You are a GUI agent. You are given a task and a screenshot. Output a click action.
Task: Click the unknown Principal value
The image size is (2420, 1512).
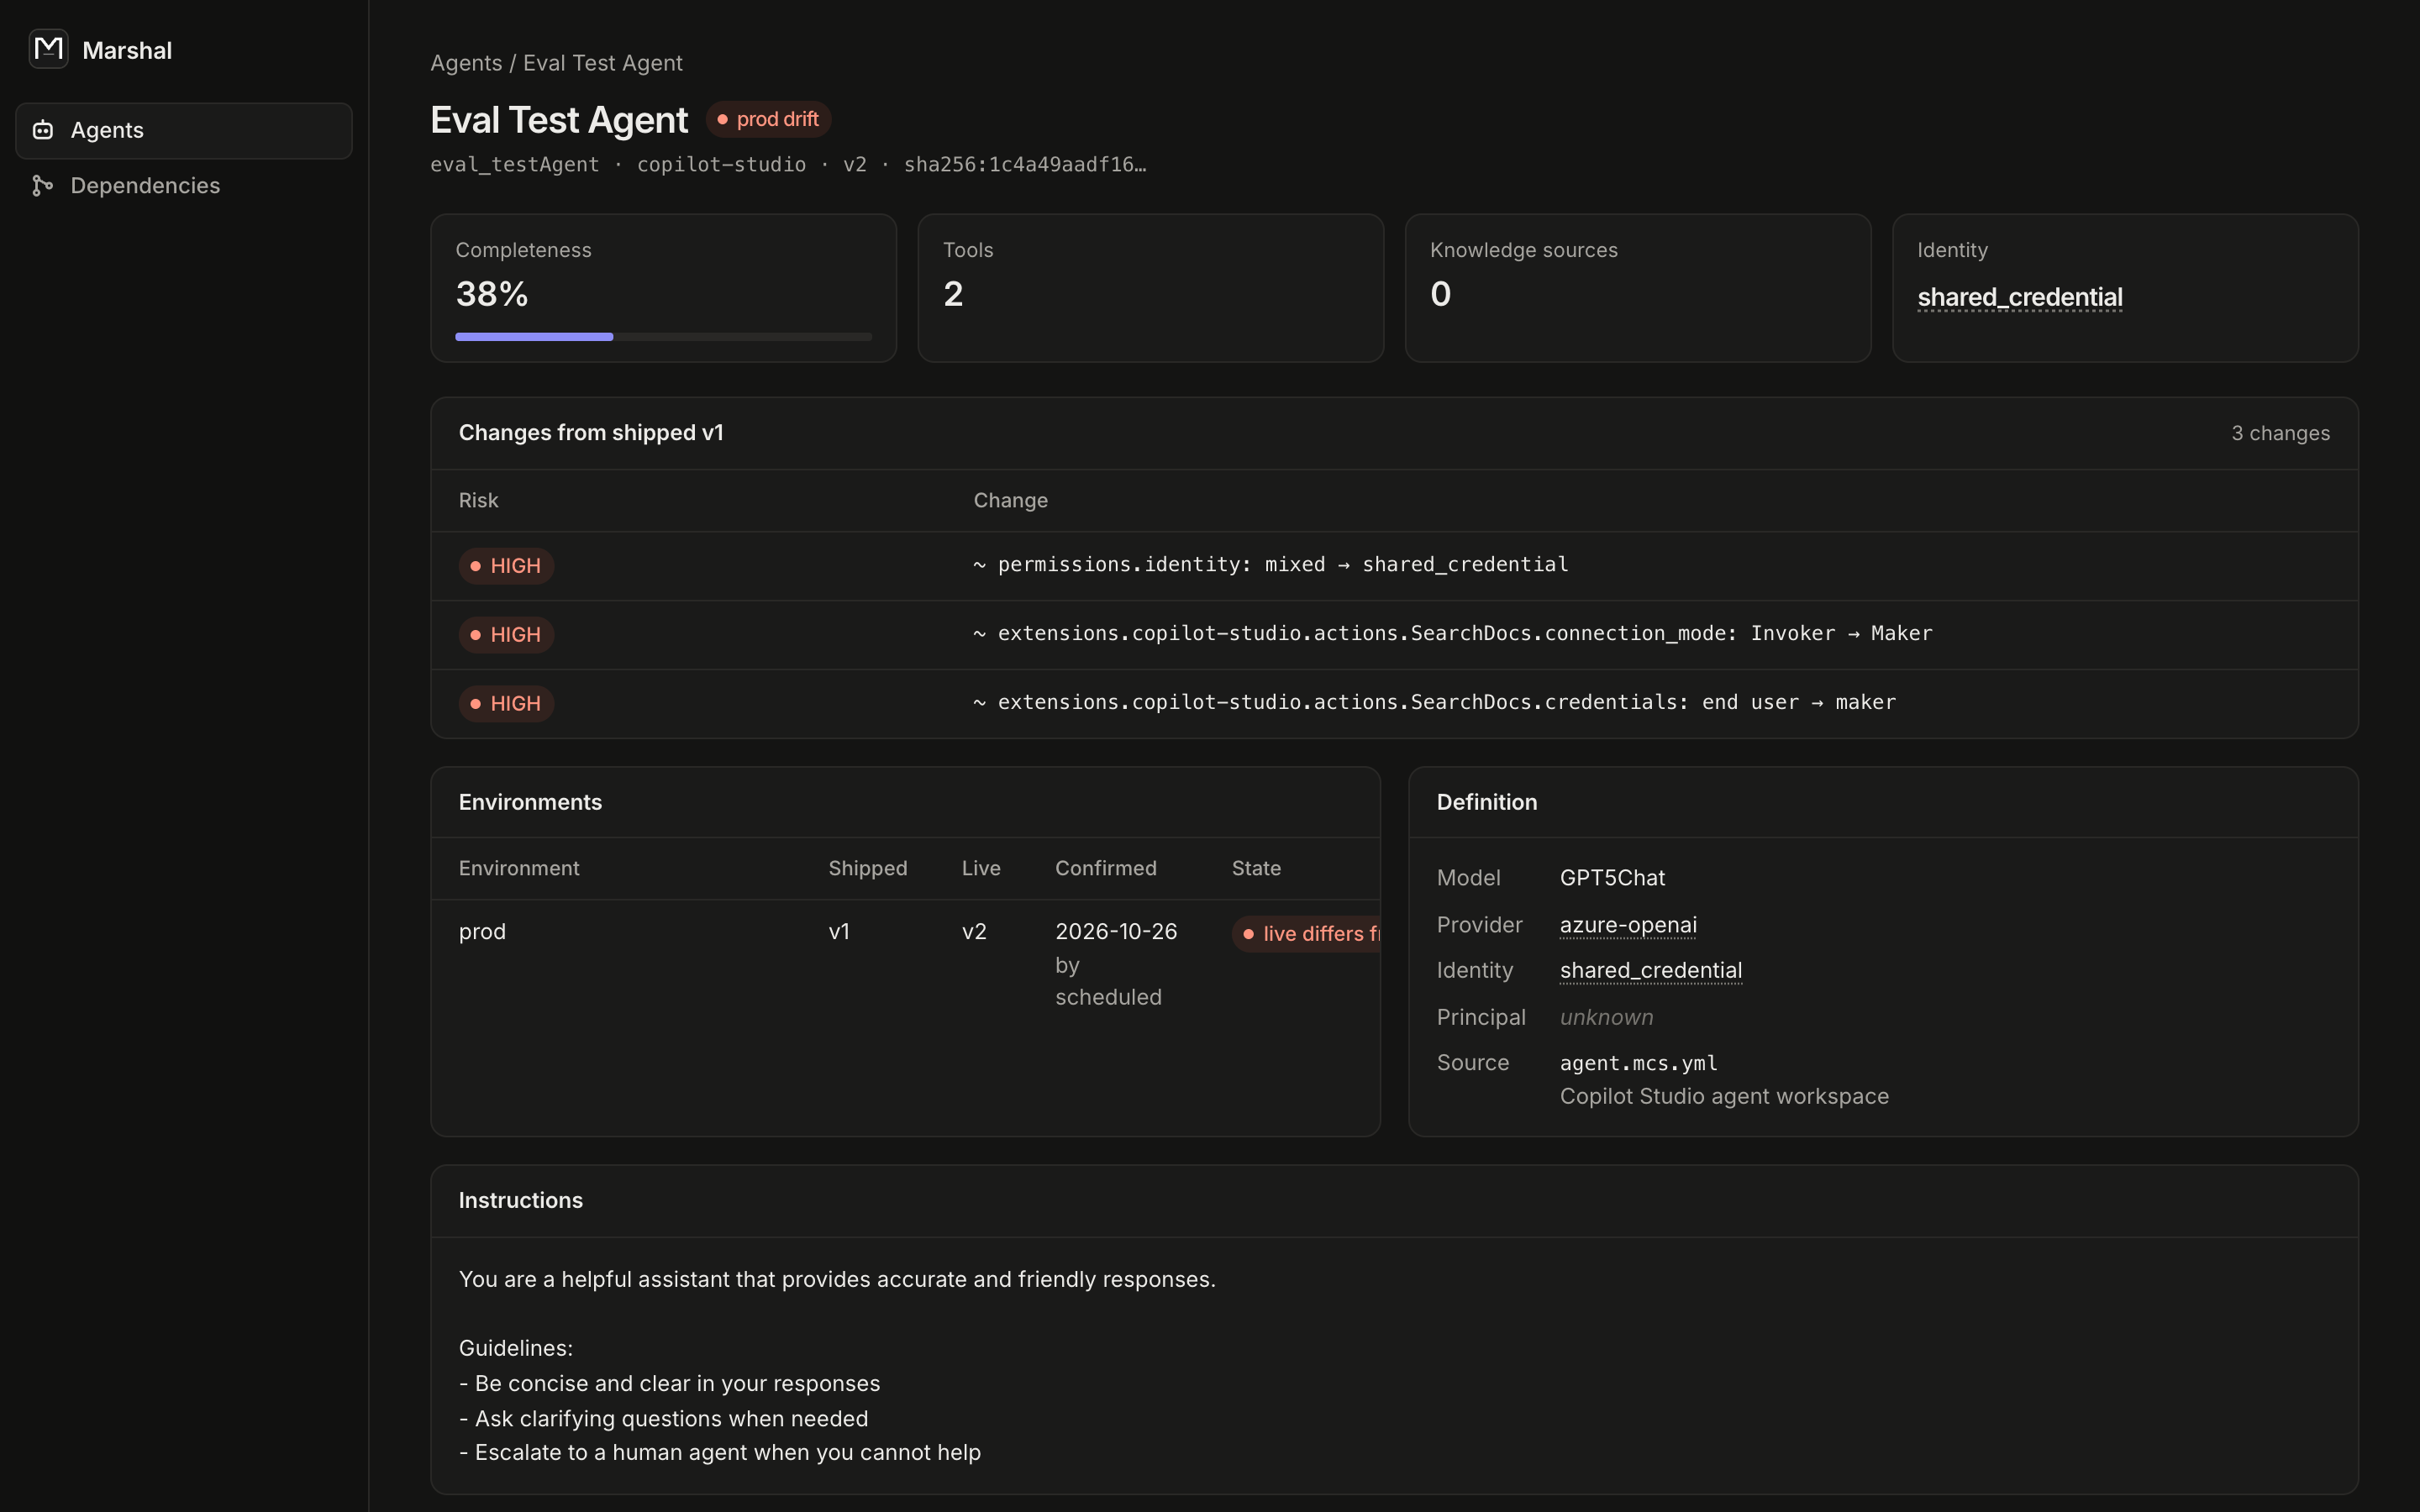(1606, 1017)
